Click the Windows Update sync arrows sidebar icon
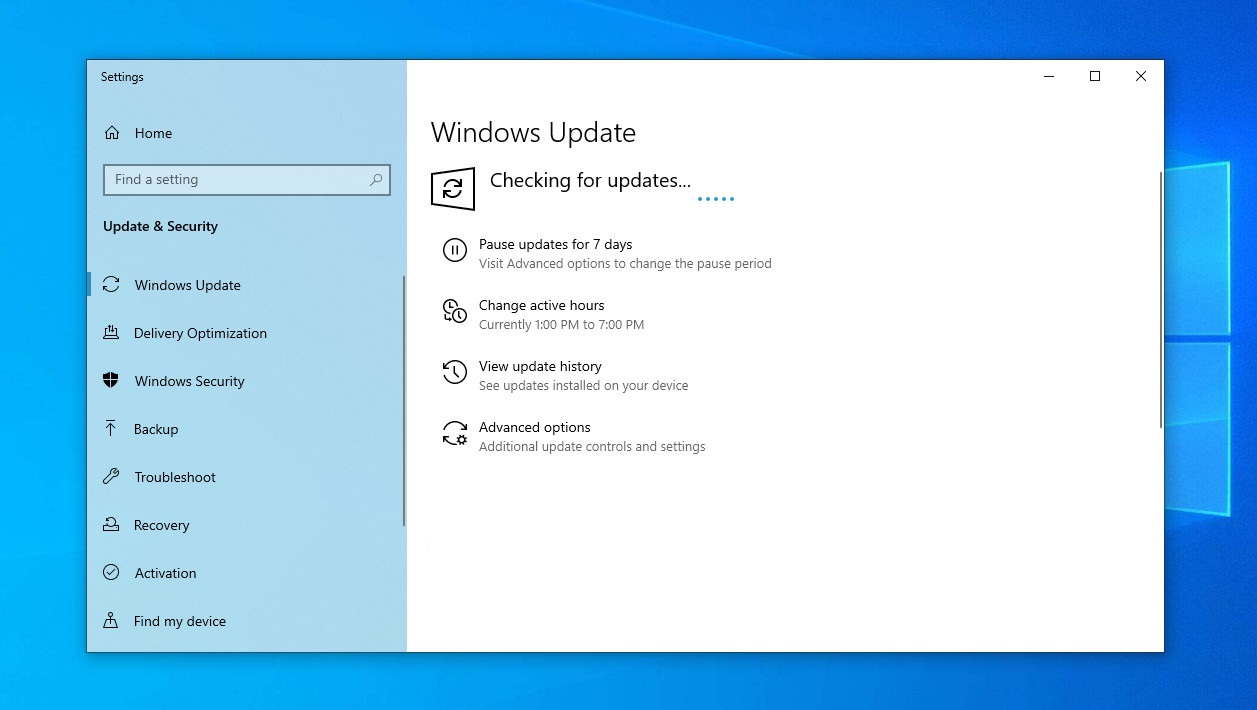1257x710 pixels. [111, 285]
